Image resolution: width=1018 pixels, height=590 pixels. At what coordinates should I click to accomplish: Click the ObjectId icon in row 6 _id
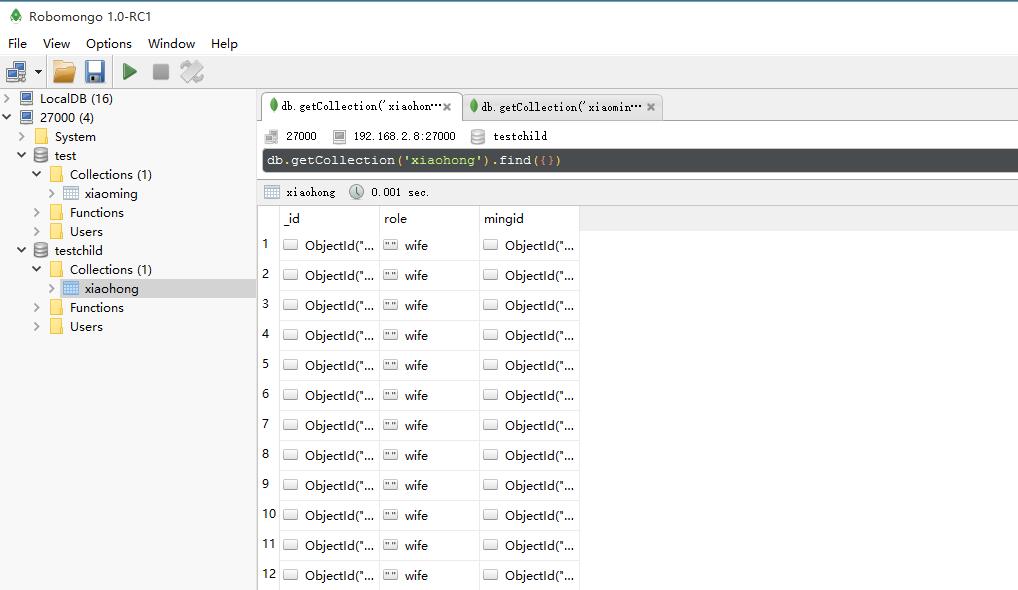(290, 395)
